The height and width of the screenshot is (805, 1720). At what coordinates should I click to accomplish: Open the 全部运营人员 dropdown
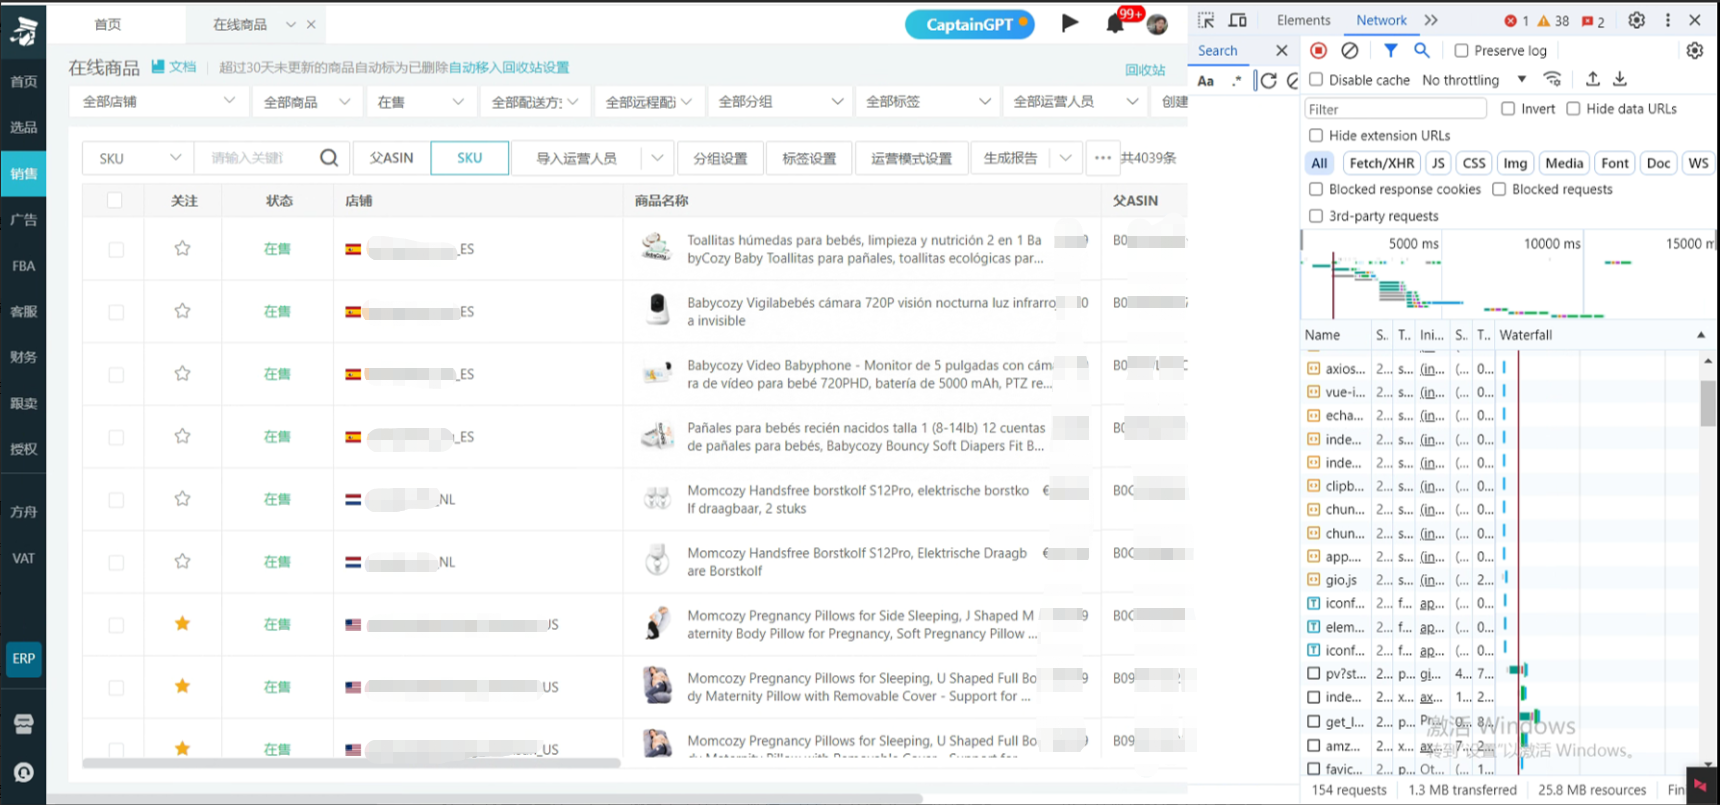click(x=1075, y=102)
